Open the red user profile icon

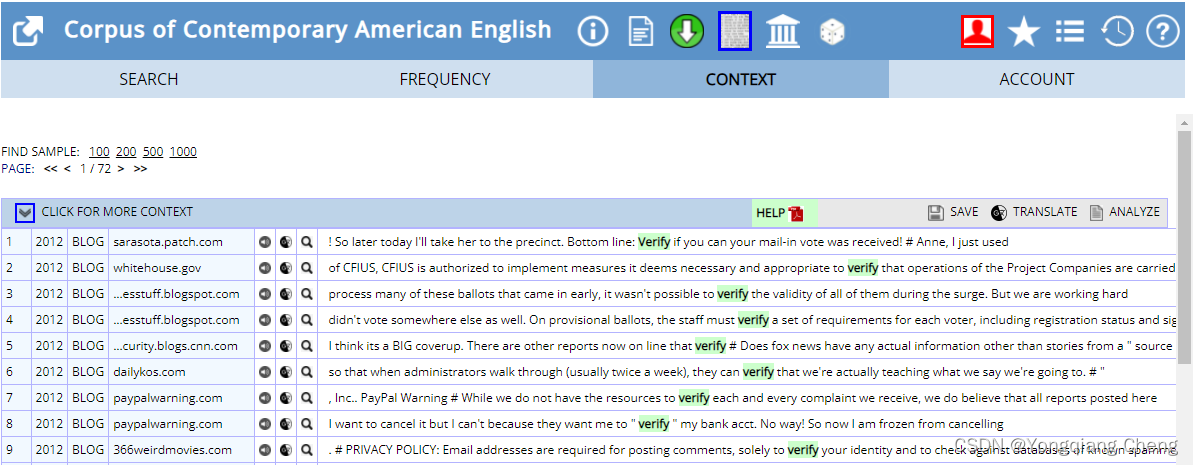pyautogui.click(x=978, y=31)
